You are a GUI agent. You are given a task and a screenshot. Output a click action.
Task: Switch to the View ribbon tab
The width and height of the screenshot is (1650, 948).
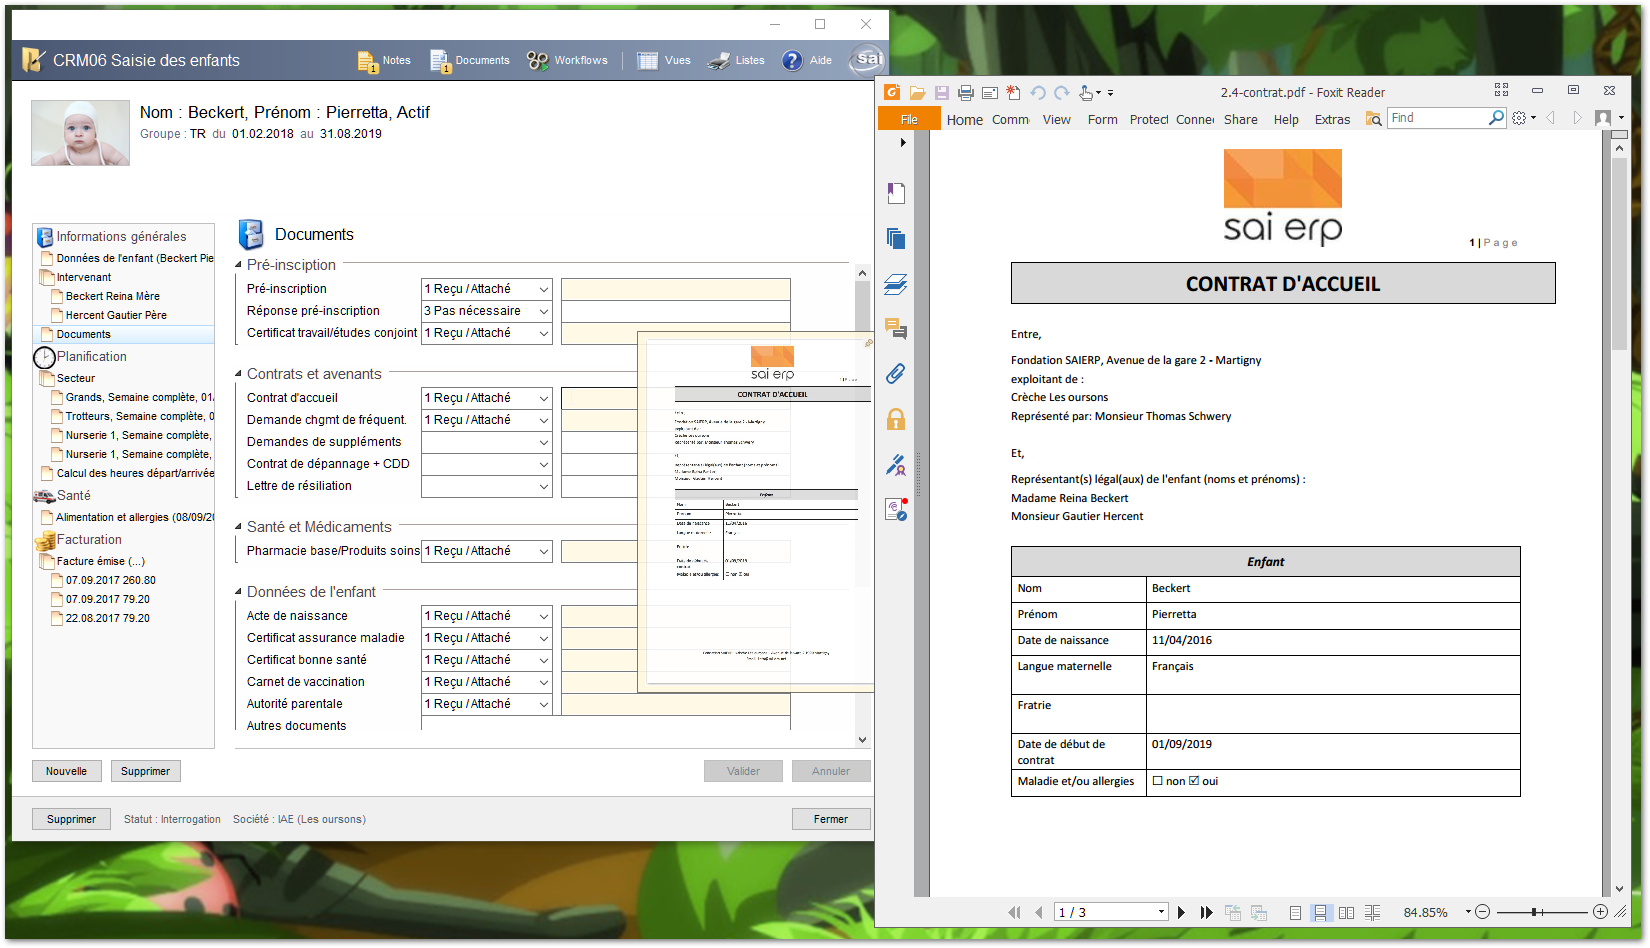point(1056,119)
